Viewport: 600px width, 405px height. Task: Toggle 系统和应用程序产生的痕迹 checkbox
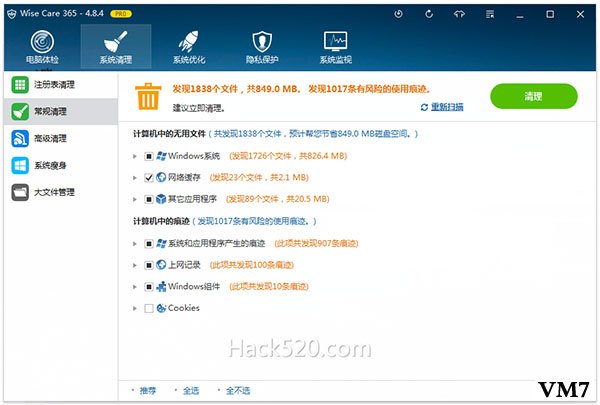coord(149,243)
